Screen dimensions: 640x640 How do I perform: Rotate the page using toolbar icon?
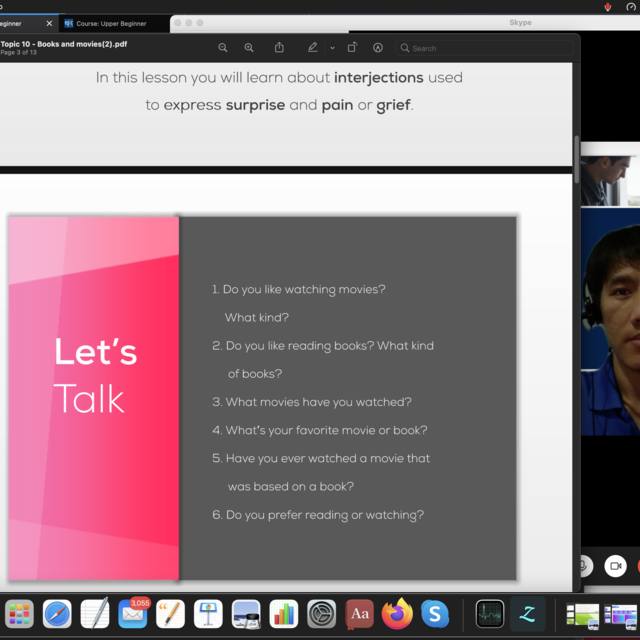pos(352,47)
